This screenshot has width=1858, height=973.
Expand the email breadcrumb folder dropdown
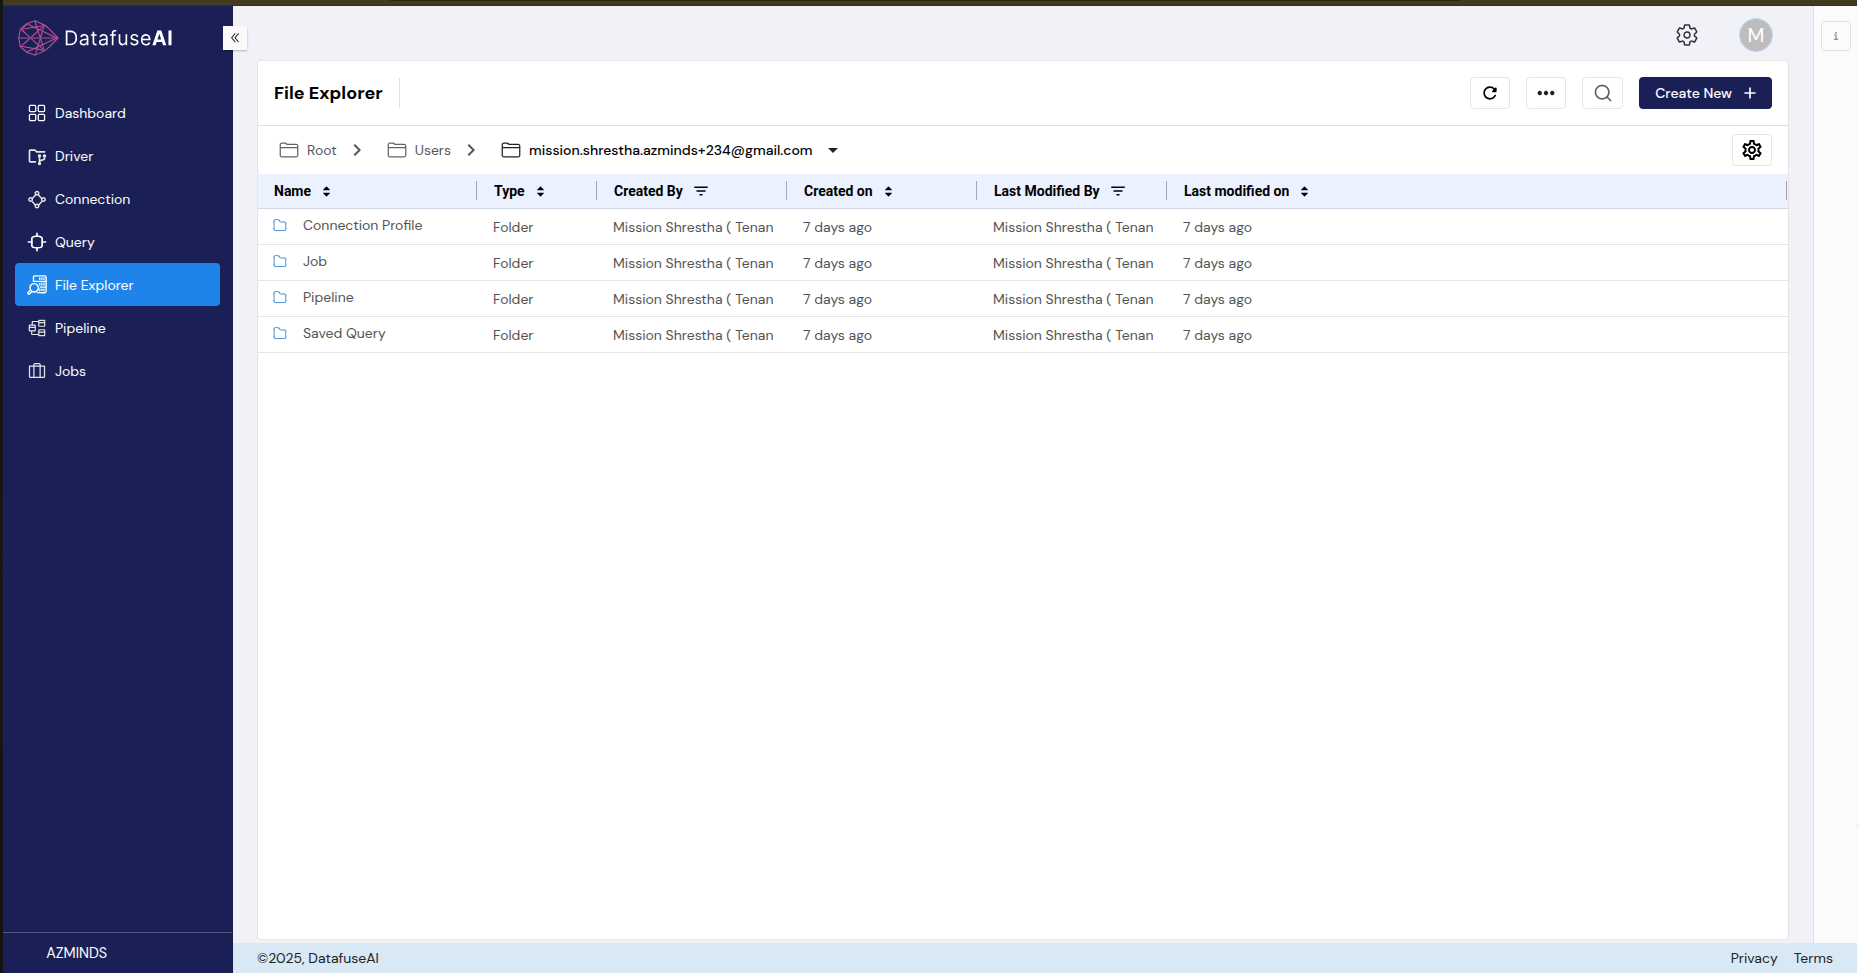[x=833, y=150]
